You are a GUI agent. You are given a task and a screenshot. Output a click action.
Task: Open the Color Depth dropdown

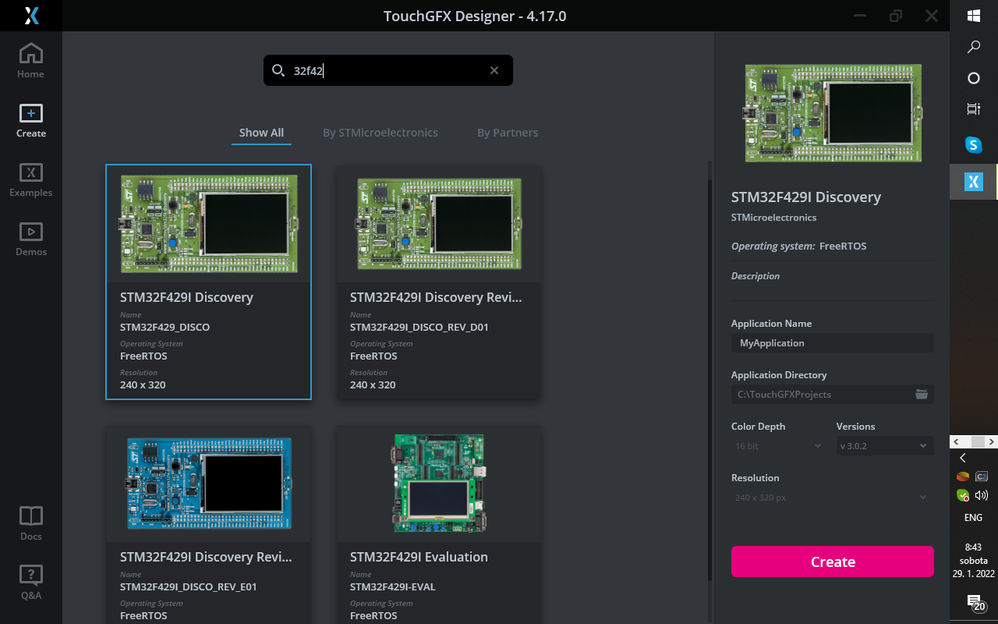(x=778, y=446)
